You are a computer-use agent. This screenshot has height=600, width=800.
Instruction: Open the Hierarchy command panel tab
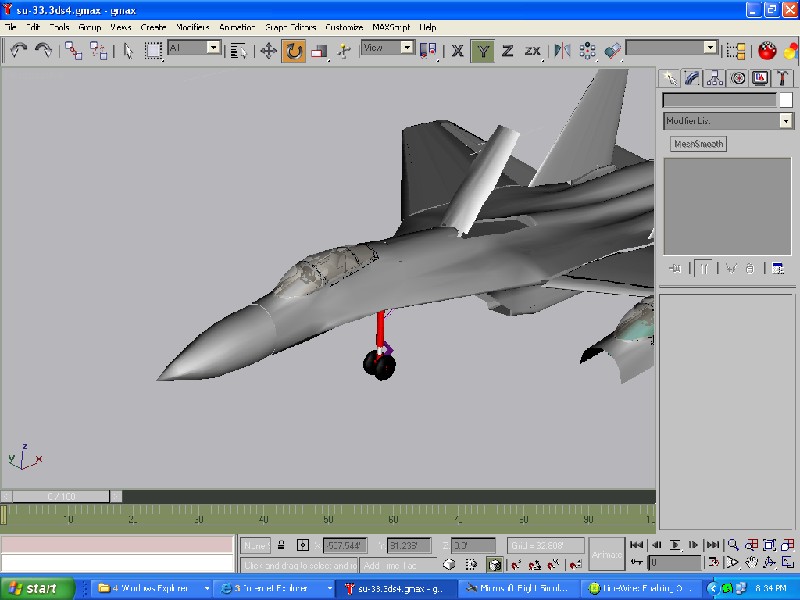pos(715,78)
